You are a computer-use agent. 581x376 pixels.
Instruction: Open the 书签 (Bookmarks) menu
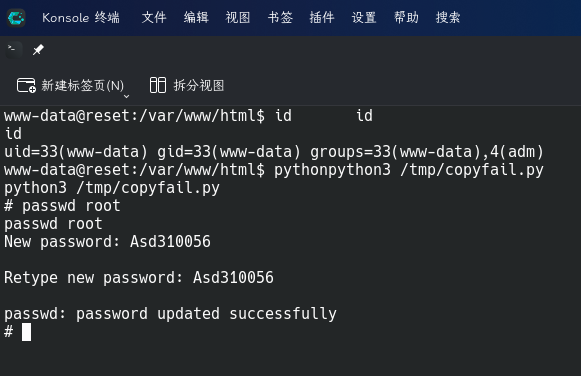tap(280, 17)
